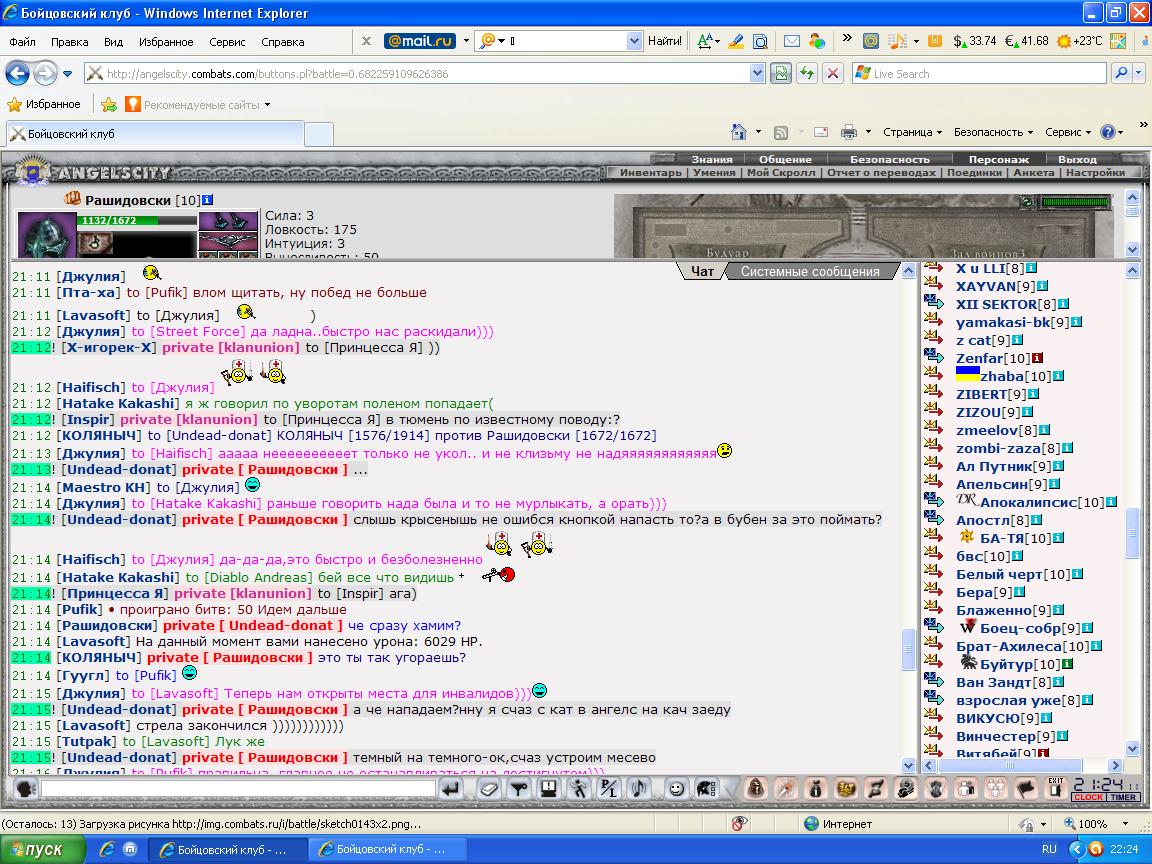Click the TIMER mode label
Image resolution: width=1152 pixels, height=864 pixels.
pos(1123,797)
